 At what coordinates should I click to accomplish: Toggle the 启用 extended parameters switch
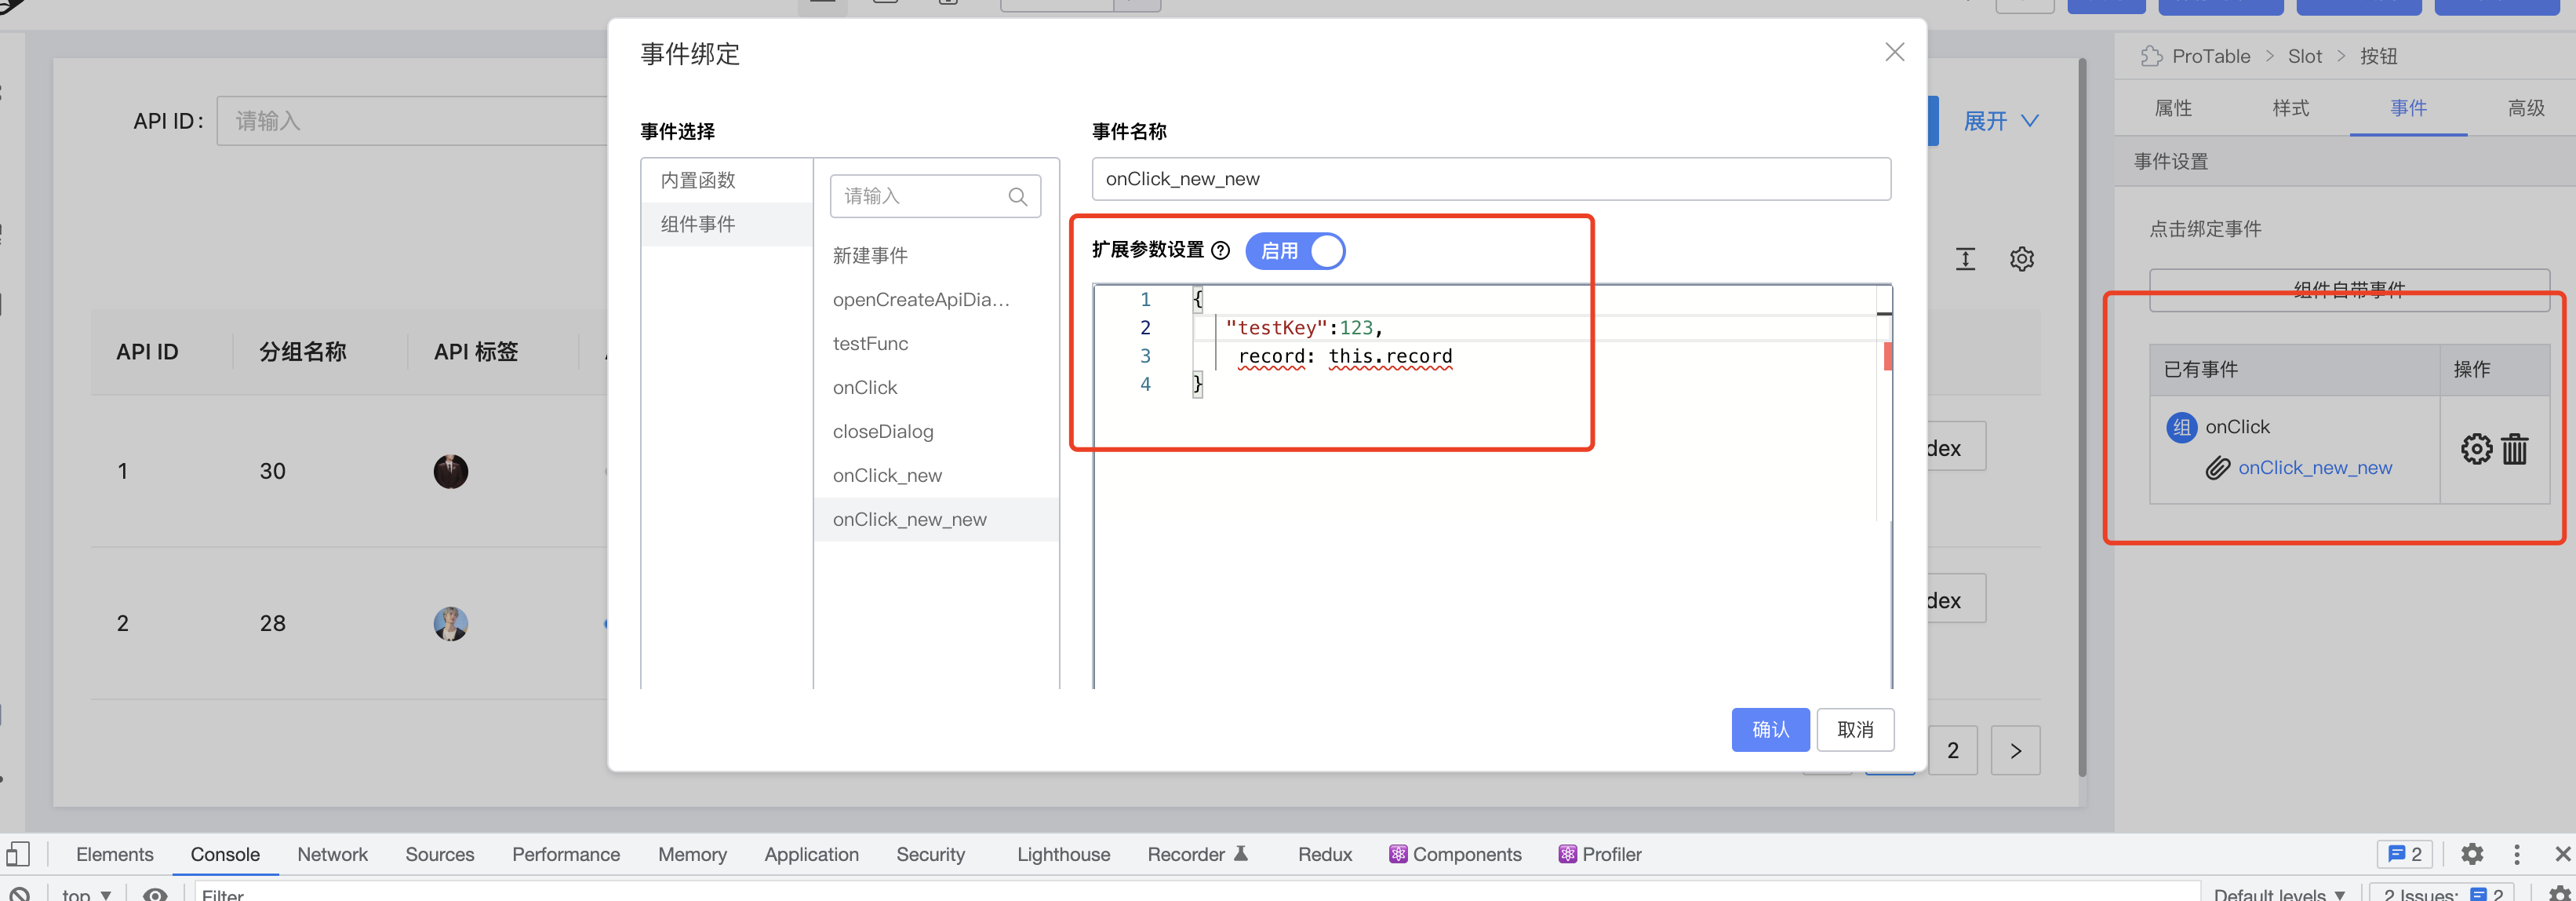pyautogui.click(x=1295, y=251)
